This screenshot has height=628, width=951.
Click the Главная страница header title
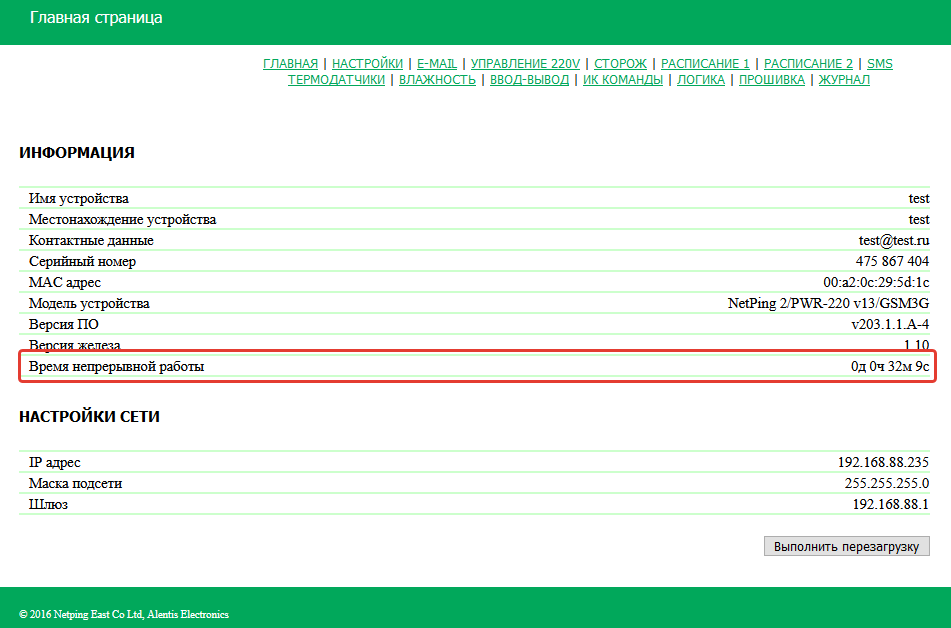96,18
